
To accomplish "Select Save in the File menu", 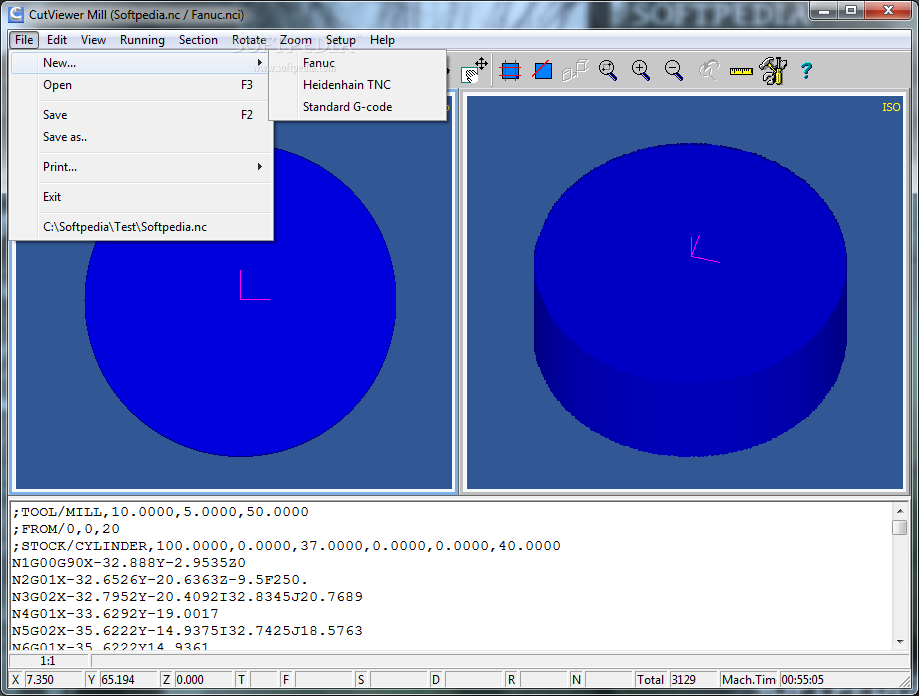I will point(142,115).
